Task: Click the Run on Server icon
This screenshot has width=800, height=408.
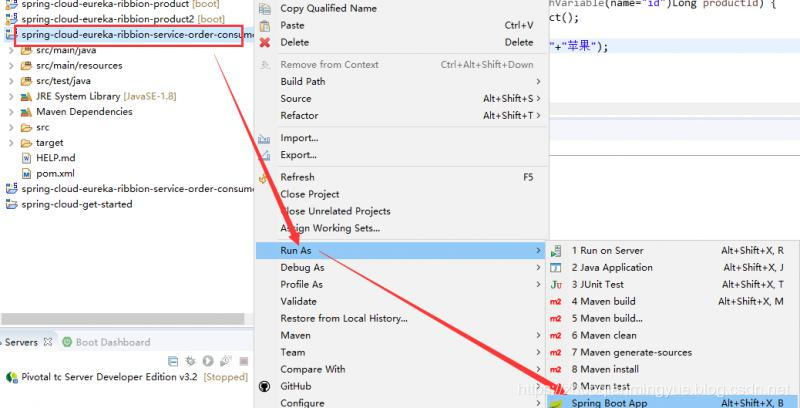Action: 556,250
